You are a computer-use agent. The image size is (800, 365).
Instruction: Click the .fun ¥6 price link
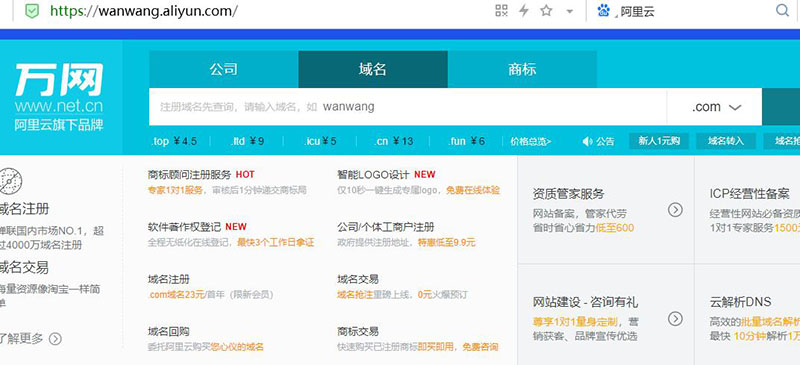tap(466, 141)
